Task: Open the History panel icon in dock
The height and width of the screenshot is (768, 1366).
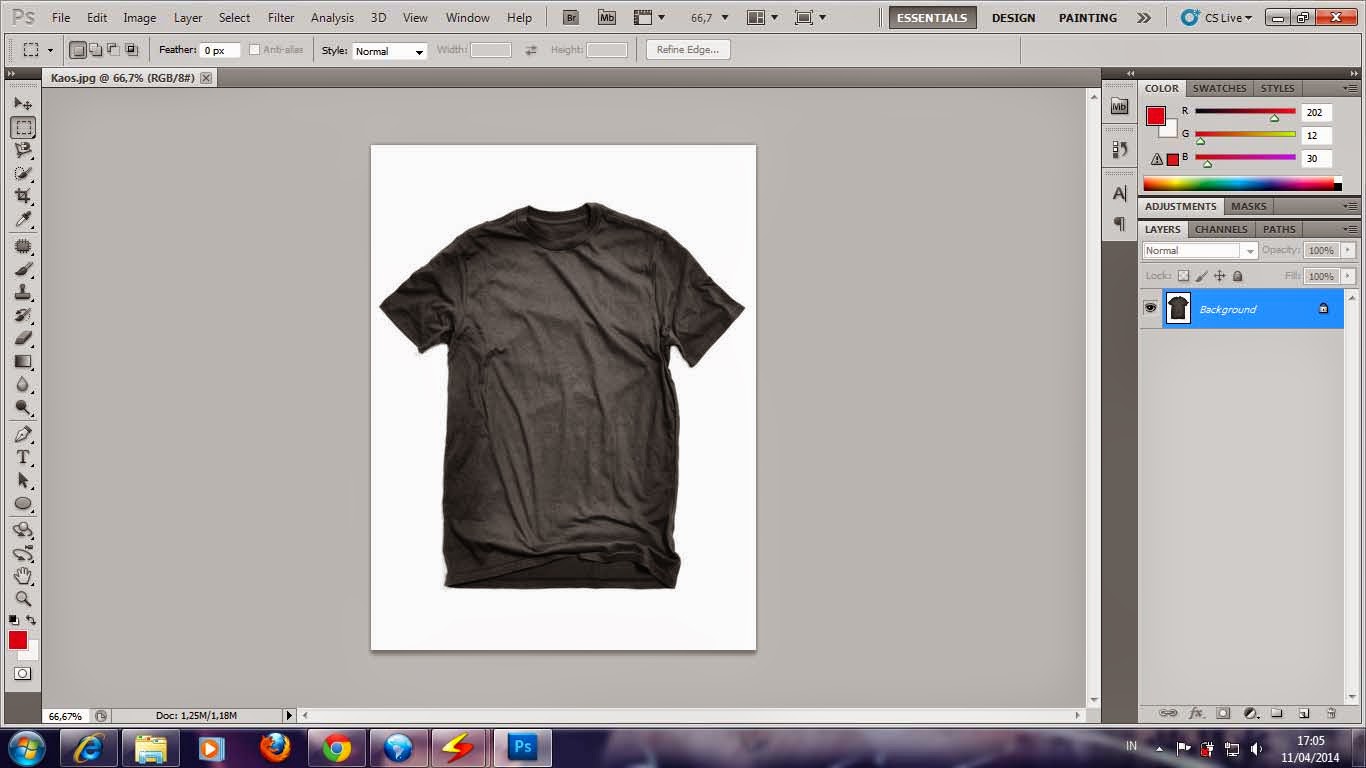Action: (x=1119, y=149)
